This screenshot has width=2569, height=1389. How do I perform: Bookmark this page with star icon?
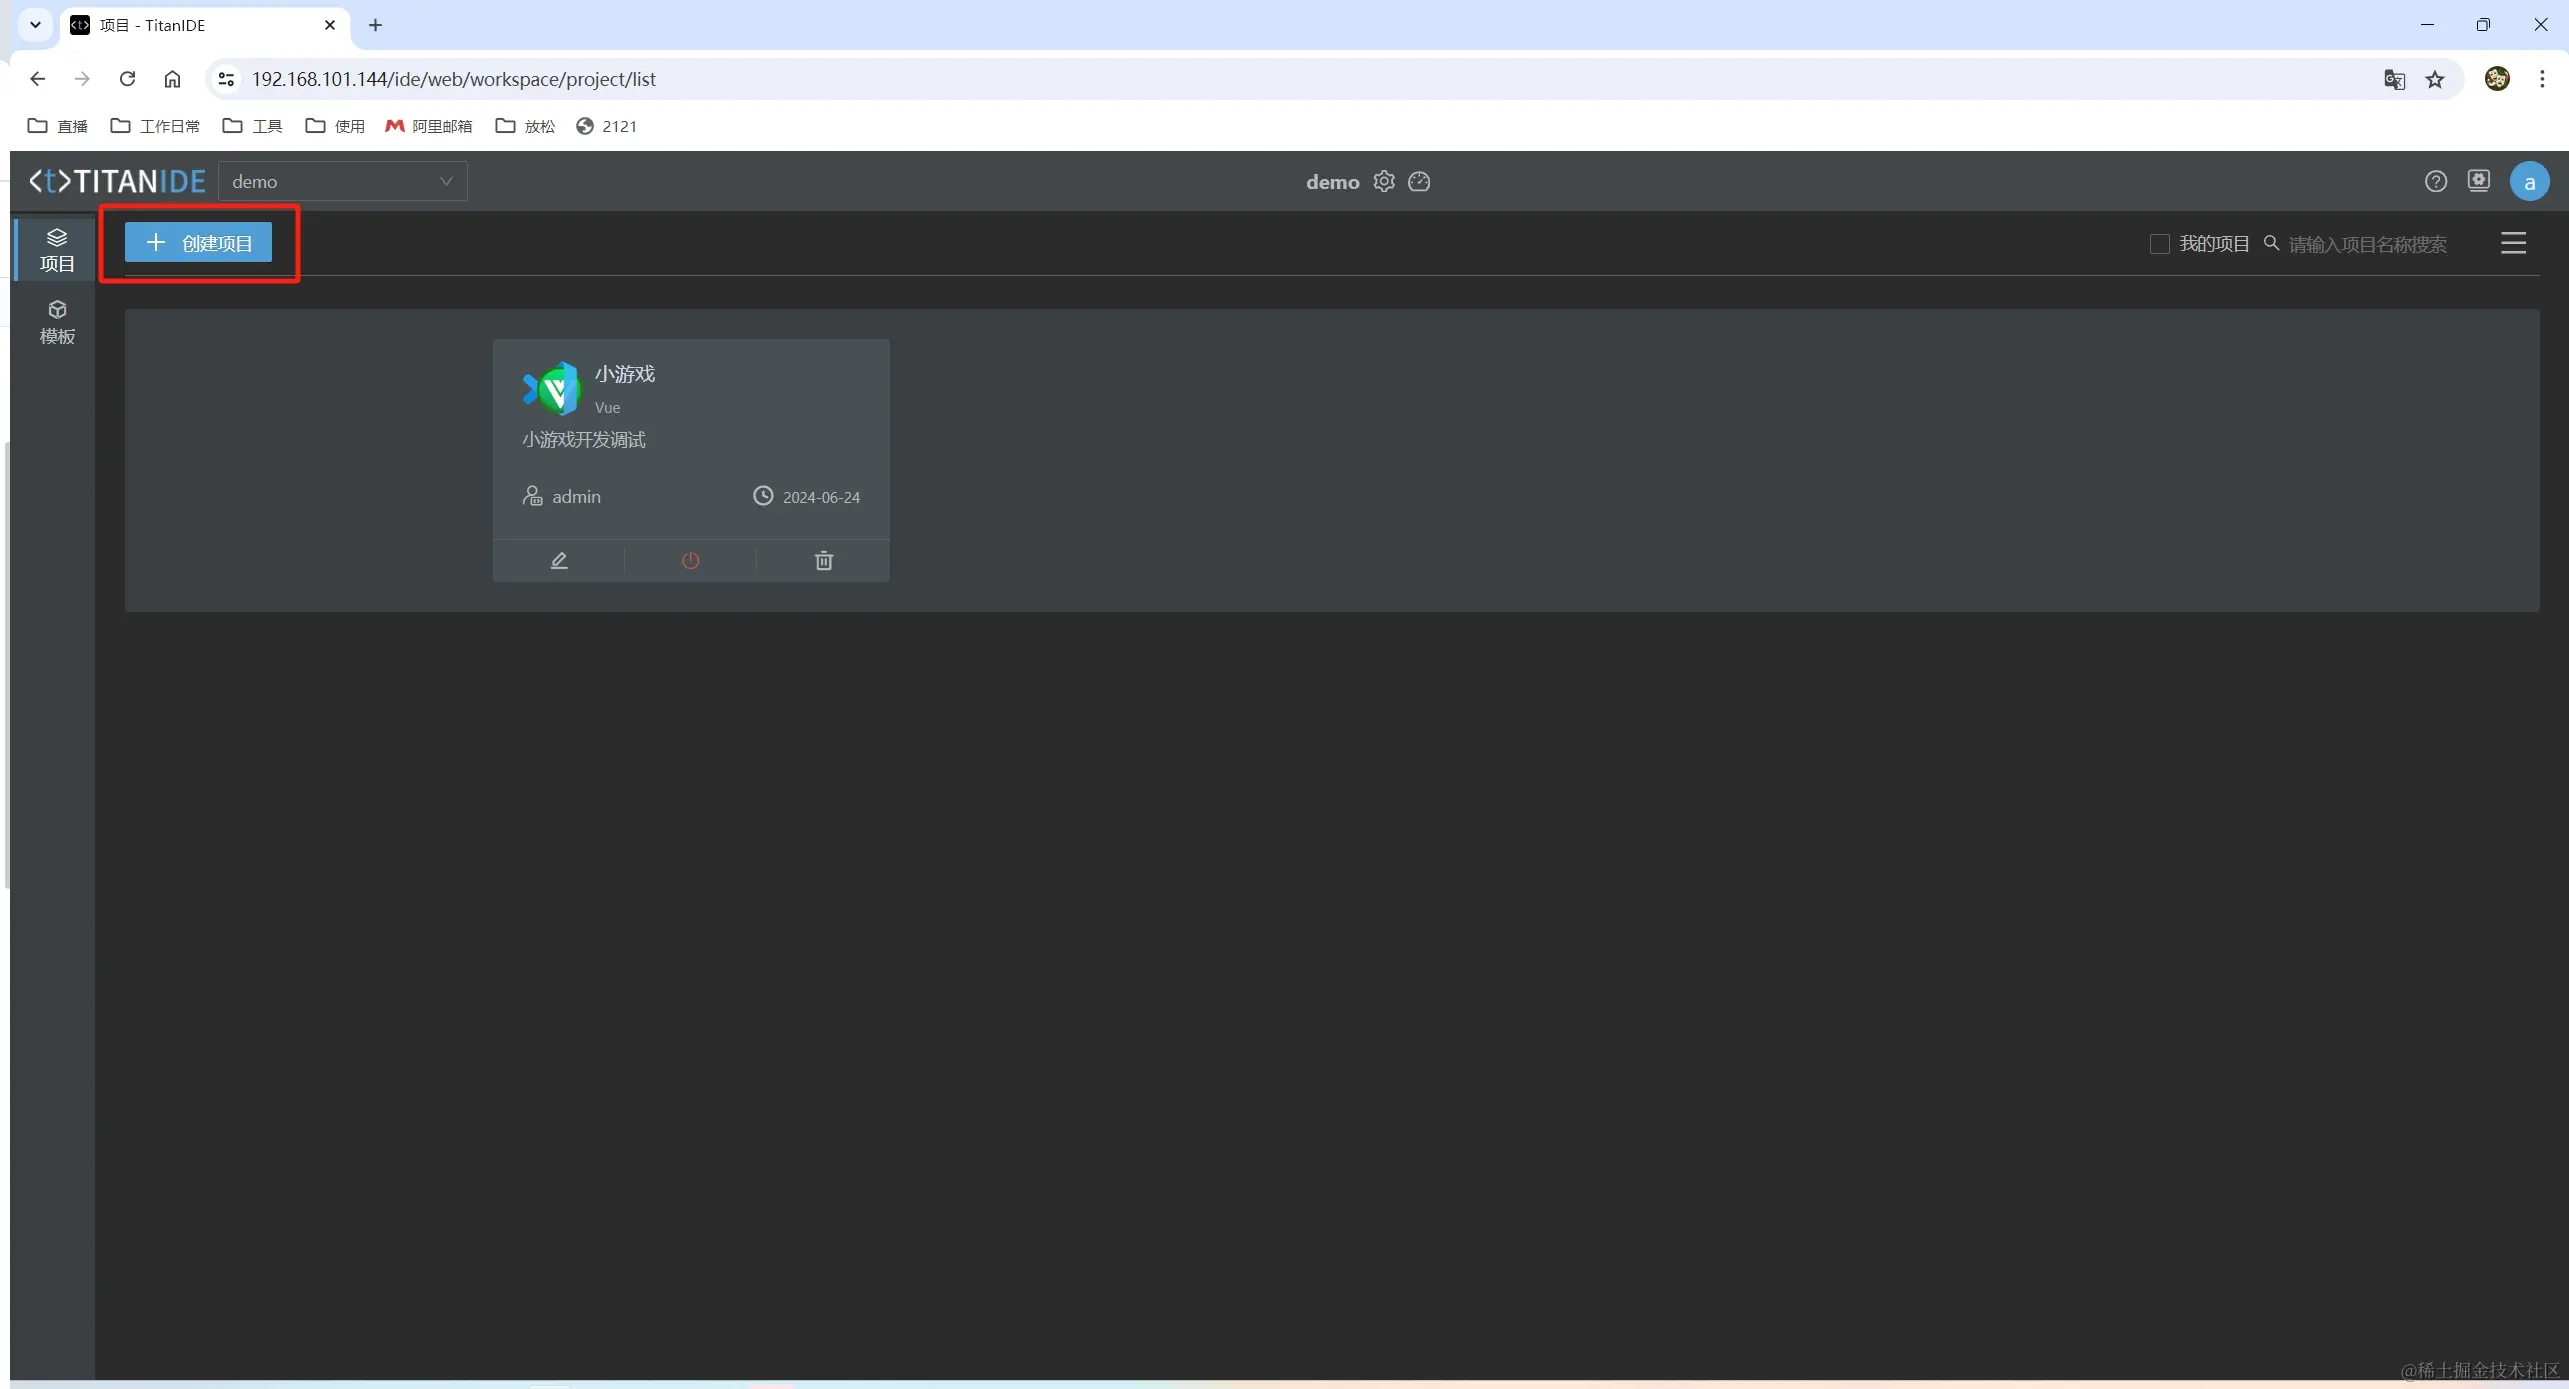tap(2434, 79)
